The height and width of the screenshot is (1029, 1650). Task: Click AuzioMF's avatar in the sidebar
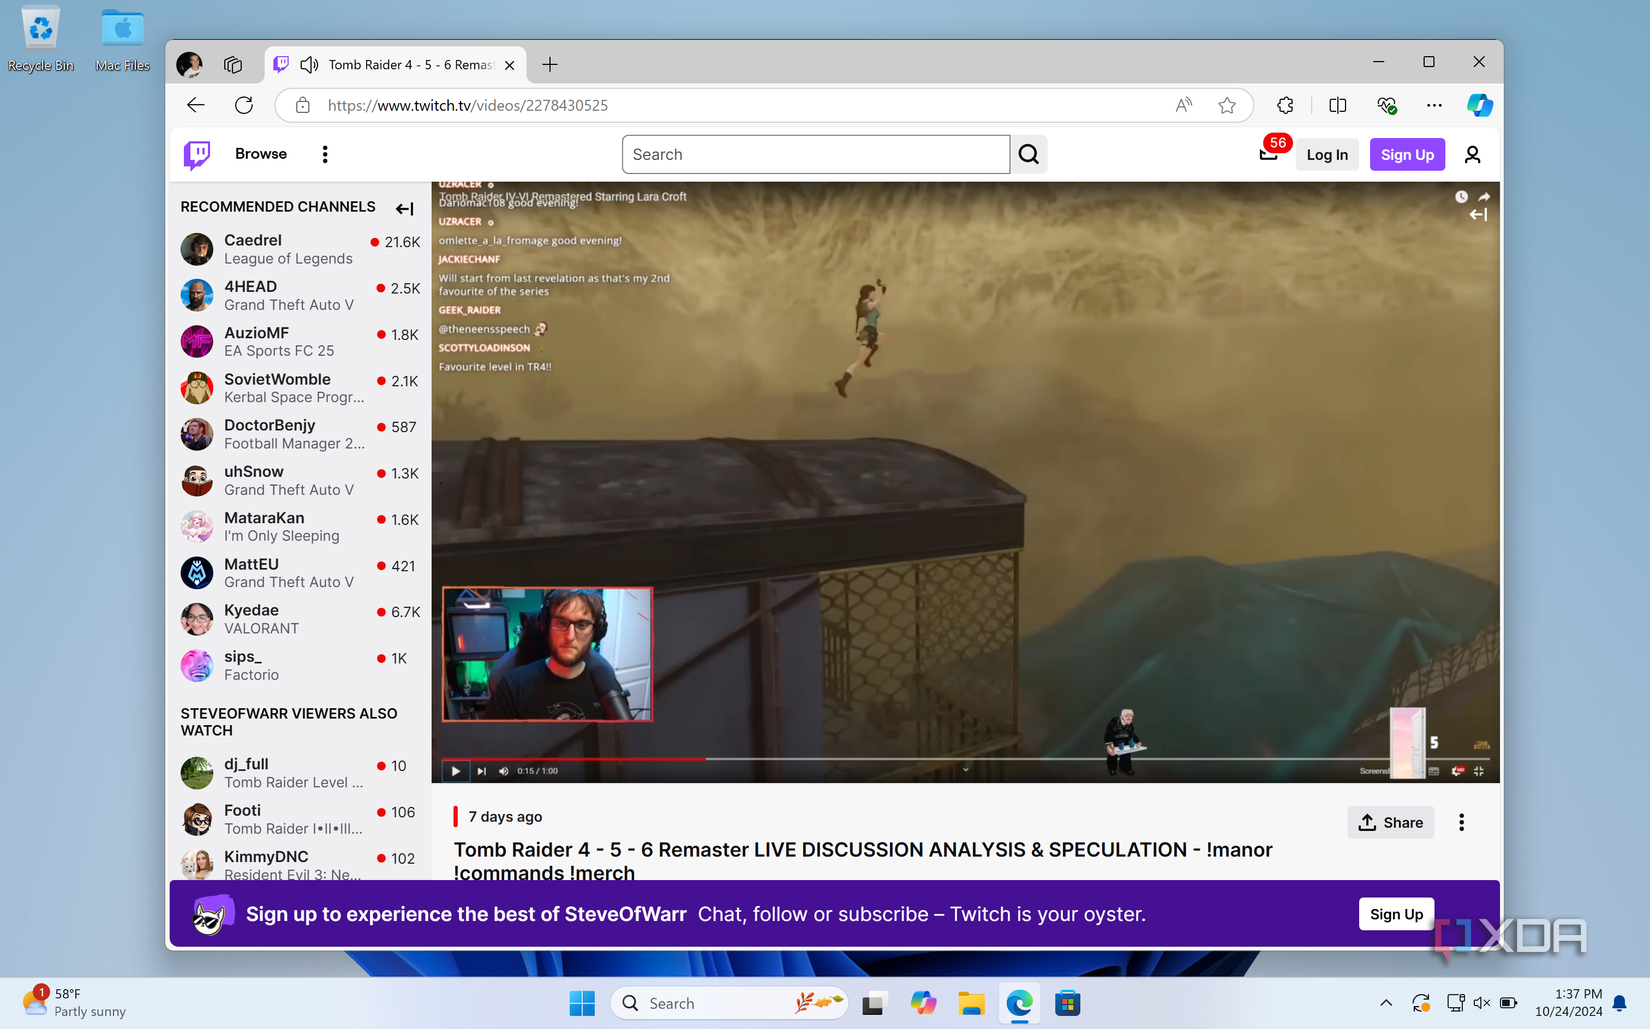[x=197, y=341]
